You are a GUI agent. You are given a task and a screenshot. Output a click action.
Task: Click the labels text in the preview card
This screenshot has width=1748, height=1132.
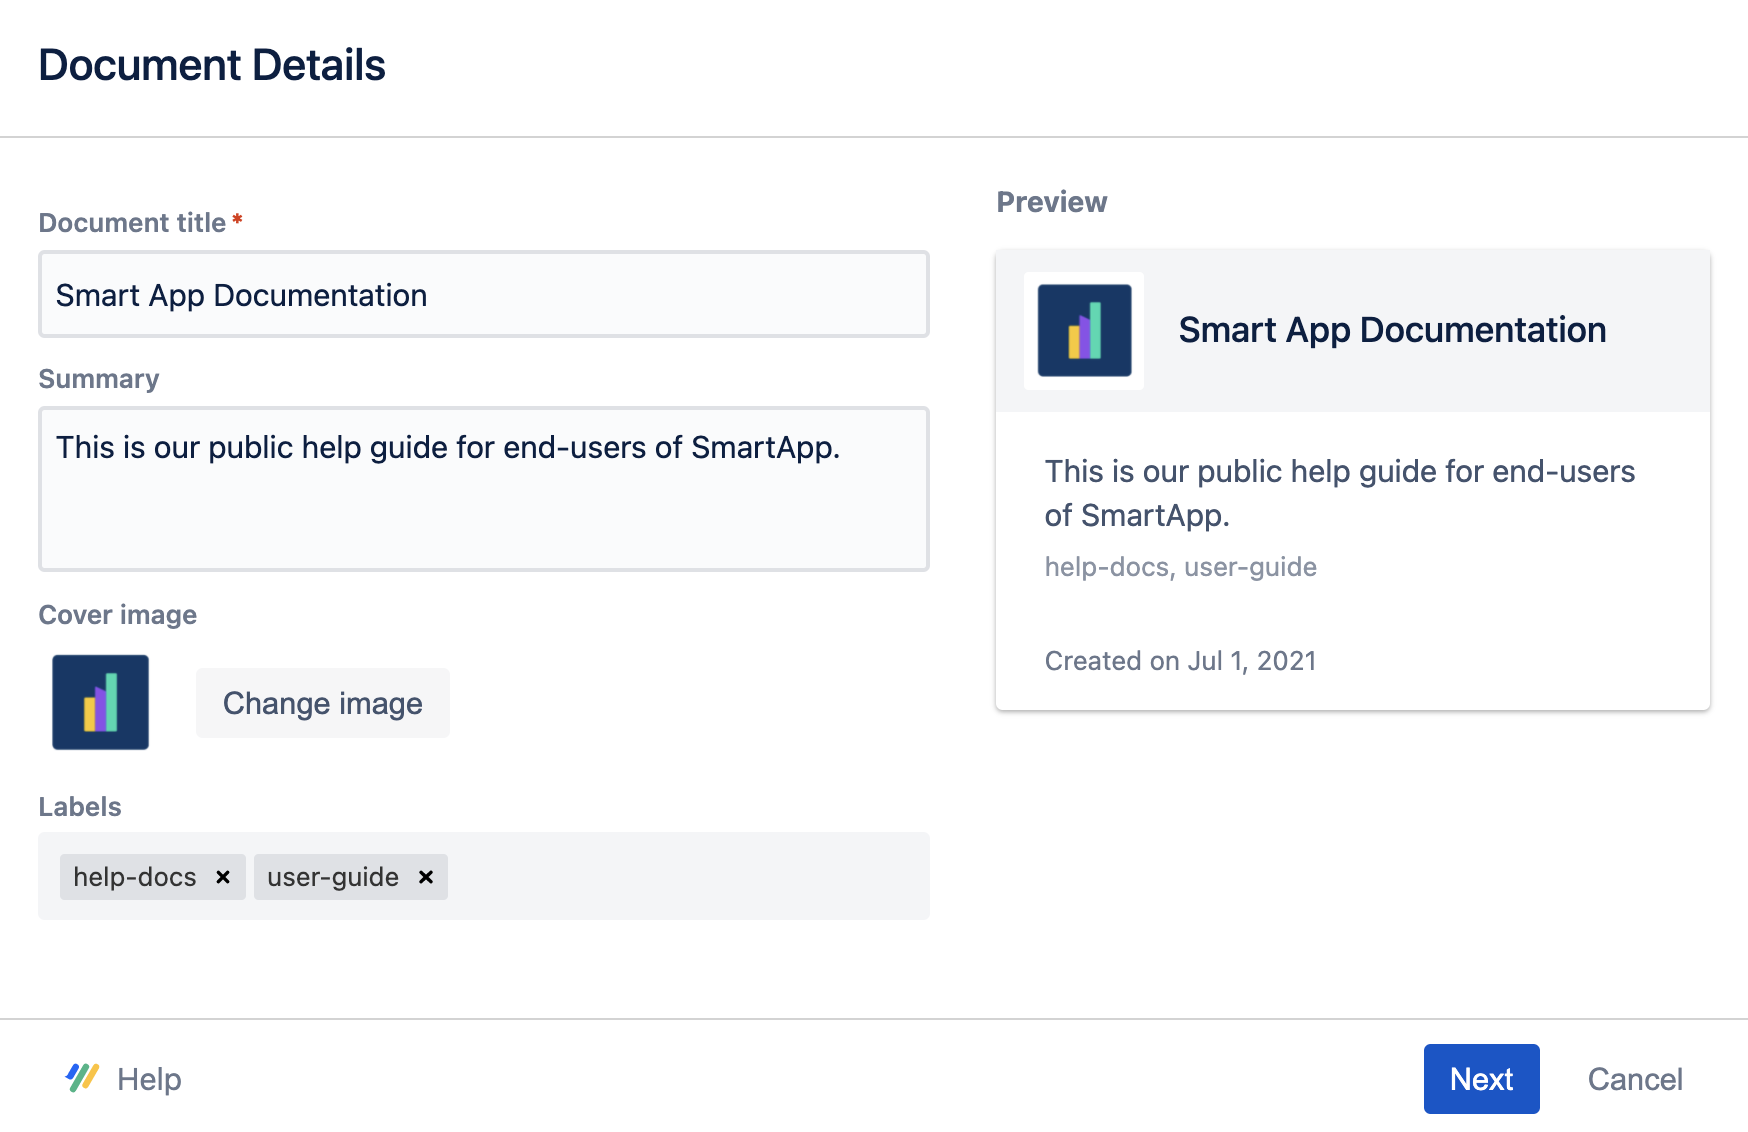(1180, 566)
